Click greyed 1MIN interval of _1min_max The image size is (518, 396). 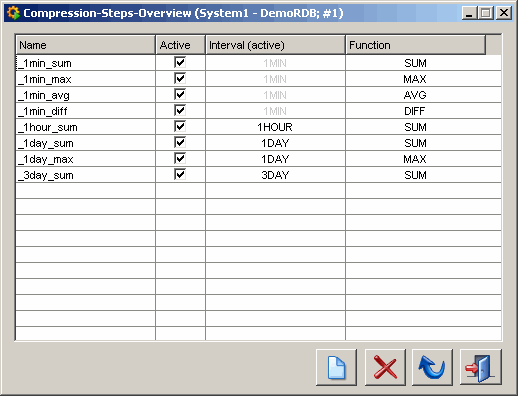[275, 79]
